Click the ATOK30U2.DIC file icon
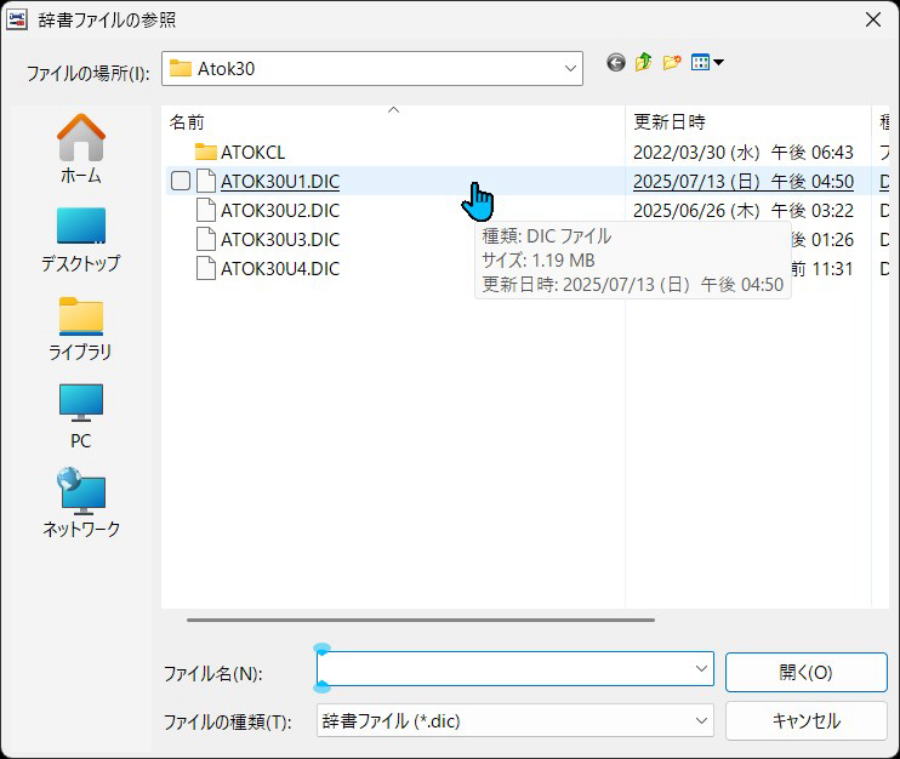The height and width of the screenshot is (759, 900). (206, 210)
